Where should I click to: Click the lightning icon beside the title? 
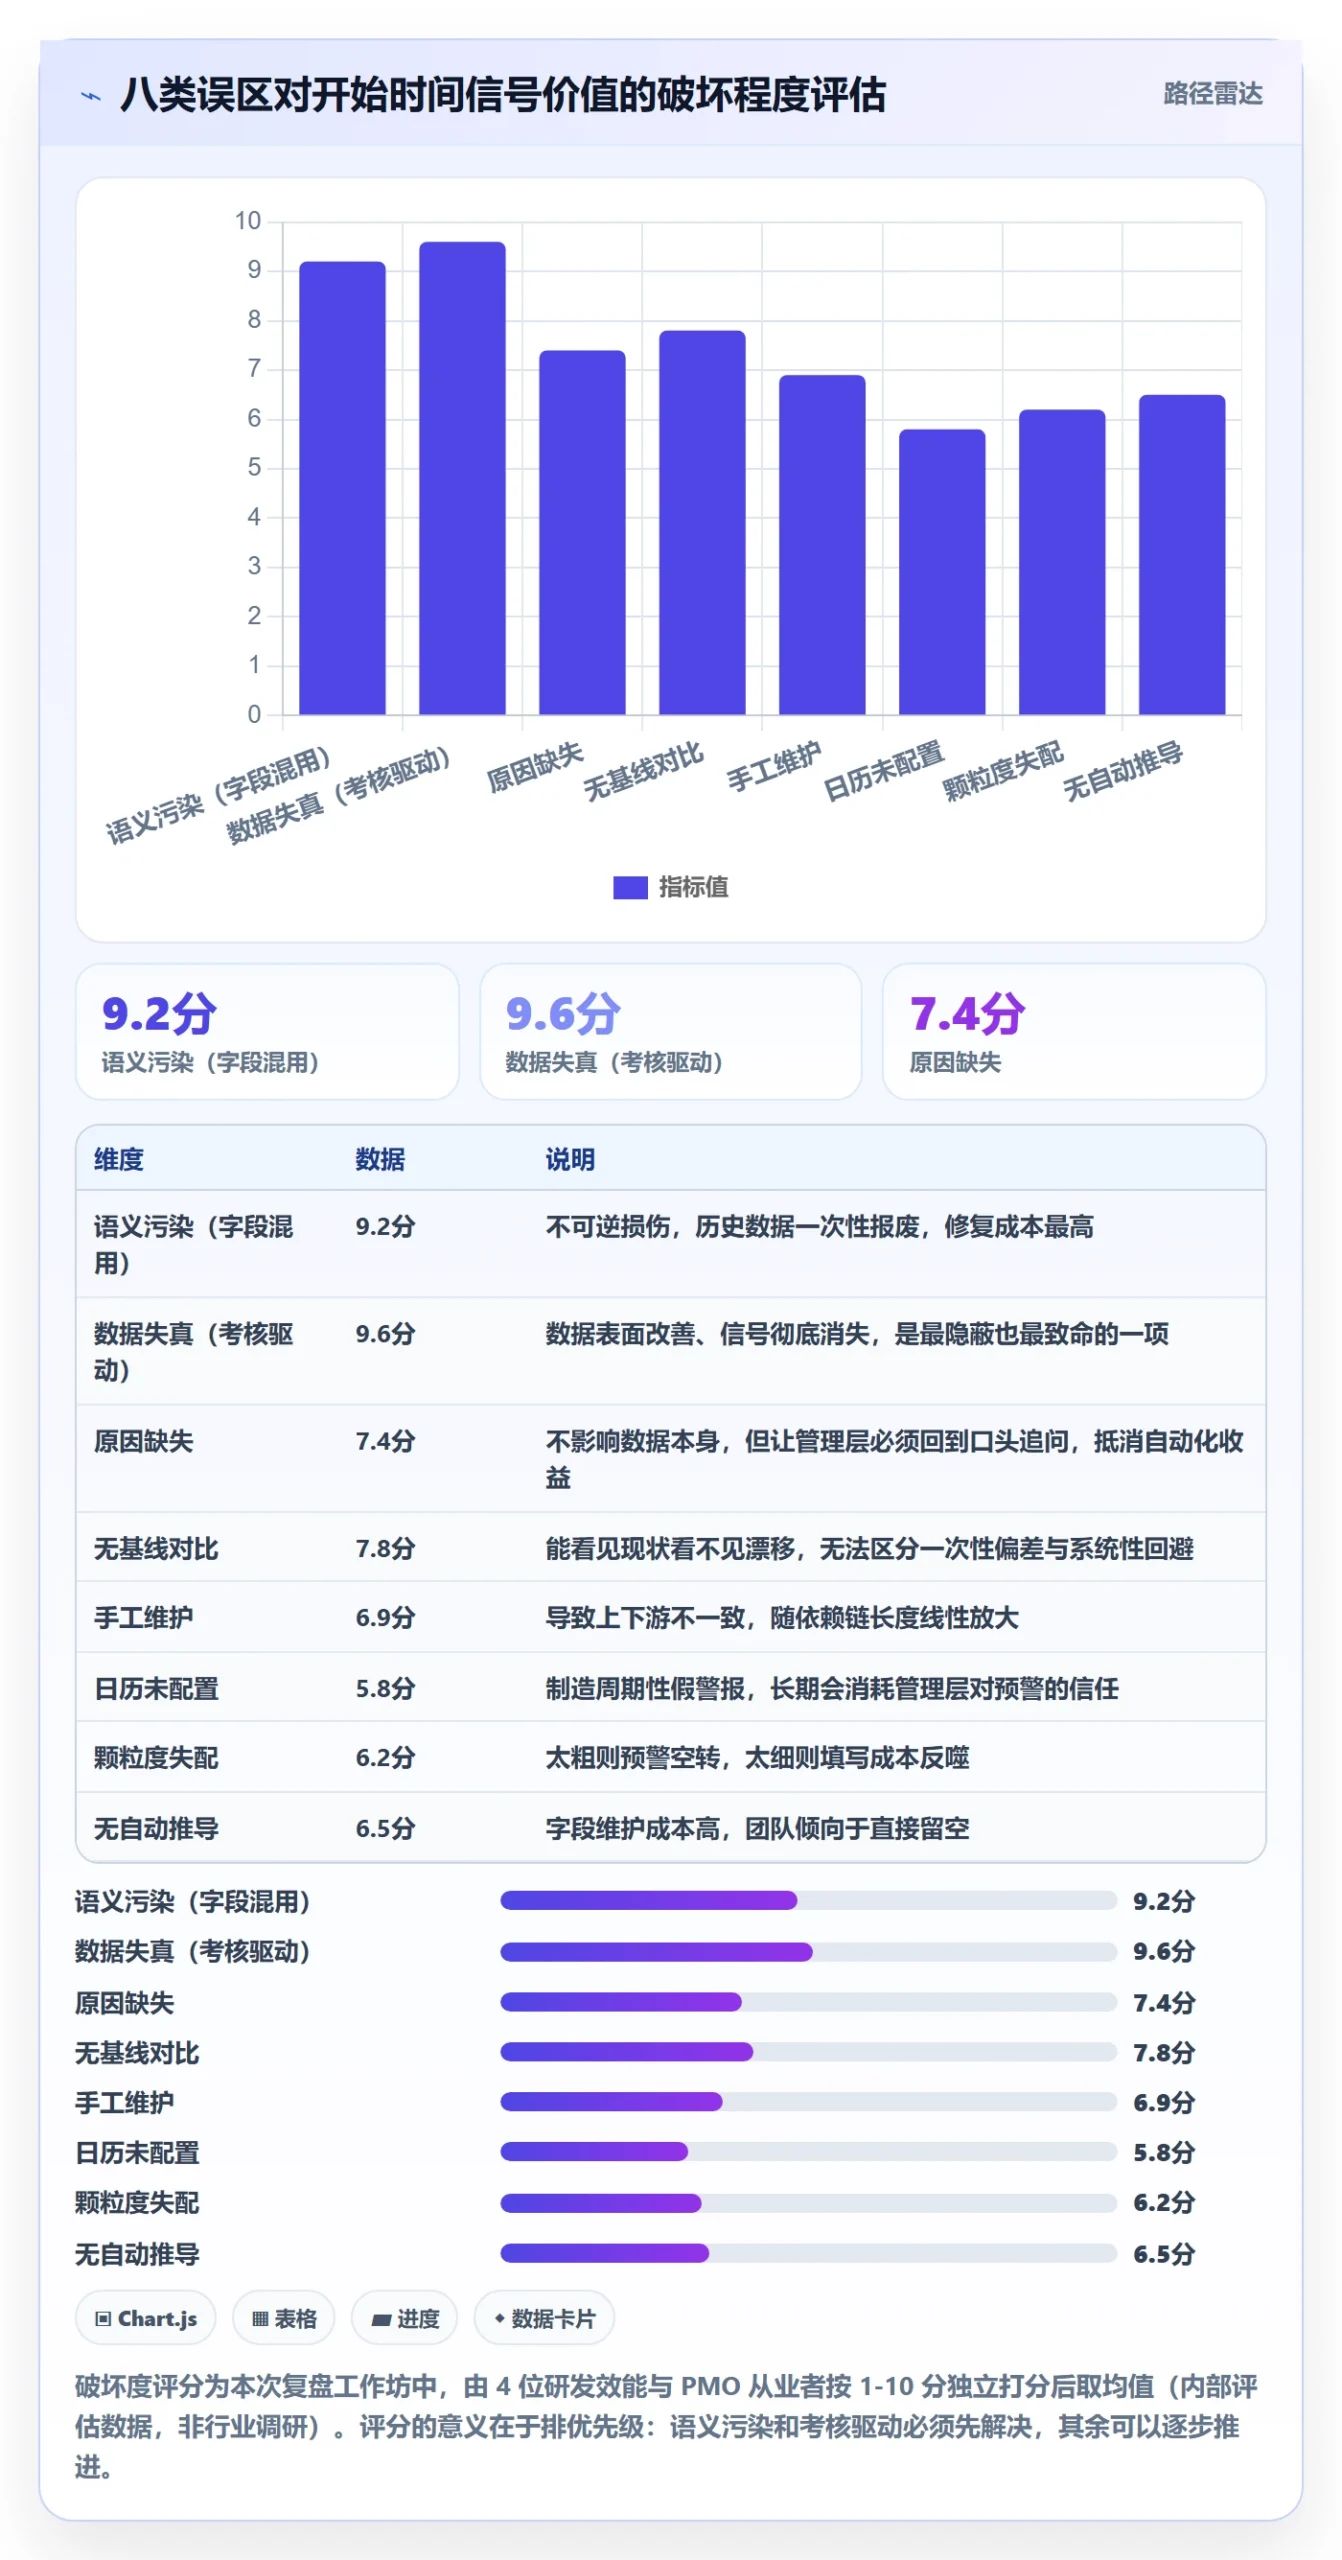[x=91, y=97]
